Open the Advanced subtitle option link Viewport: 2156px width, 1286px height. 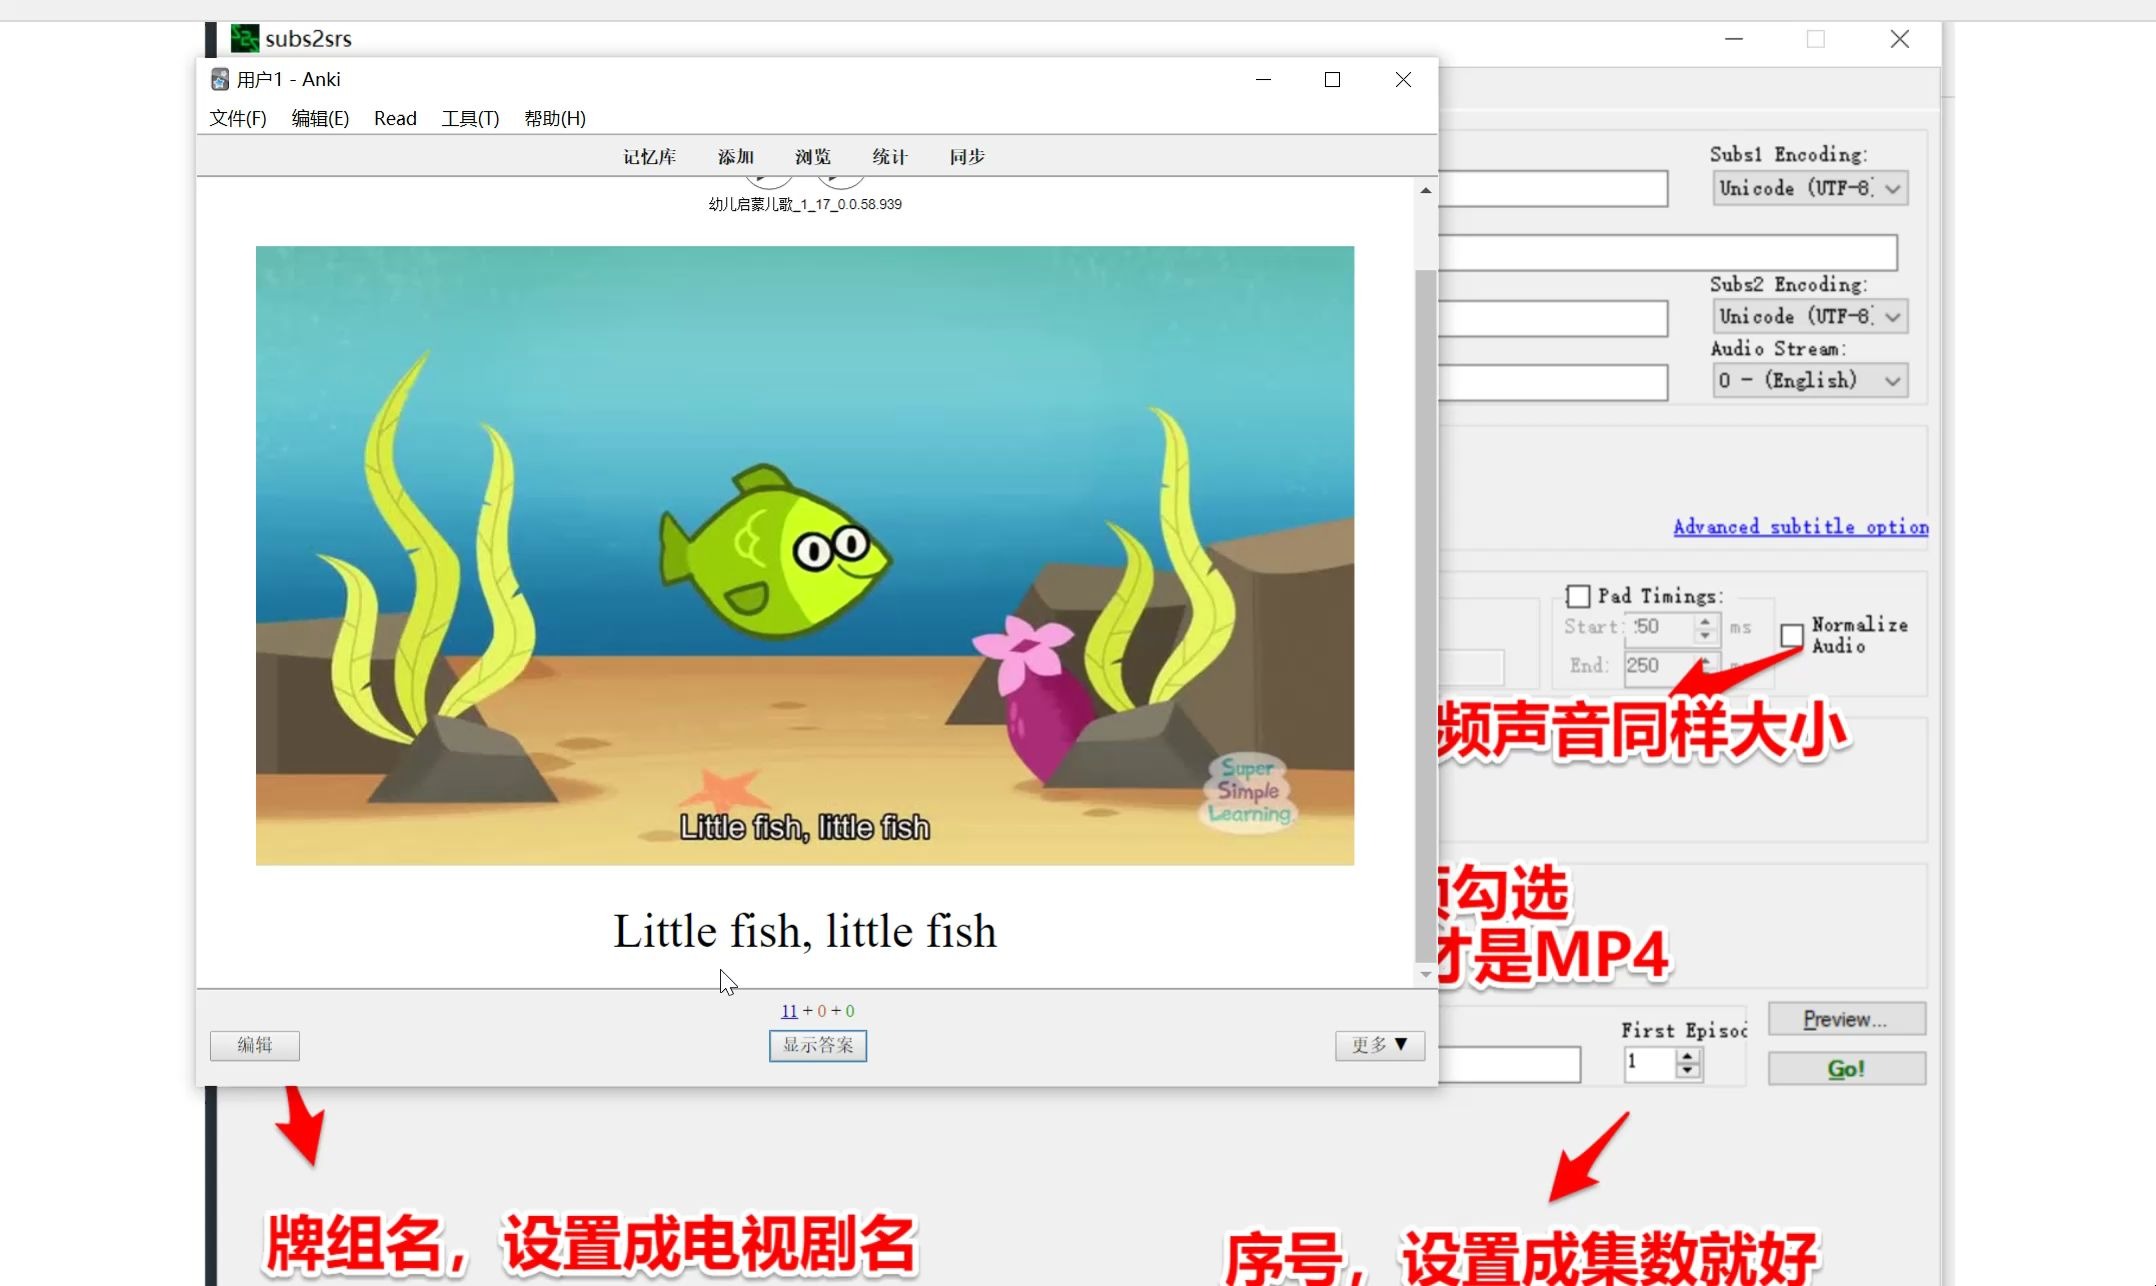point(1799,526)
